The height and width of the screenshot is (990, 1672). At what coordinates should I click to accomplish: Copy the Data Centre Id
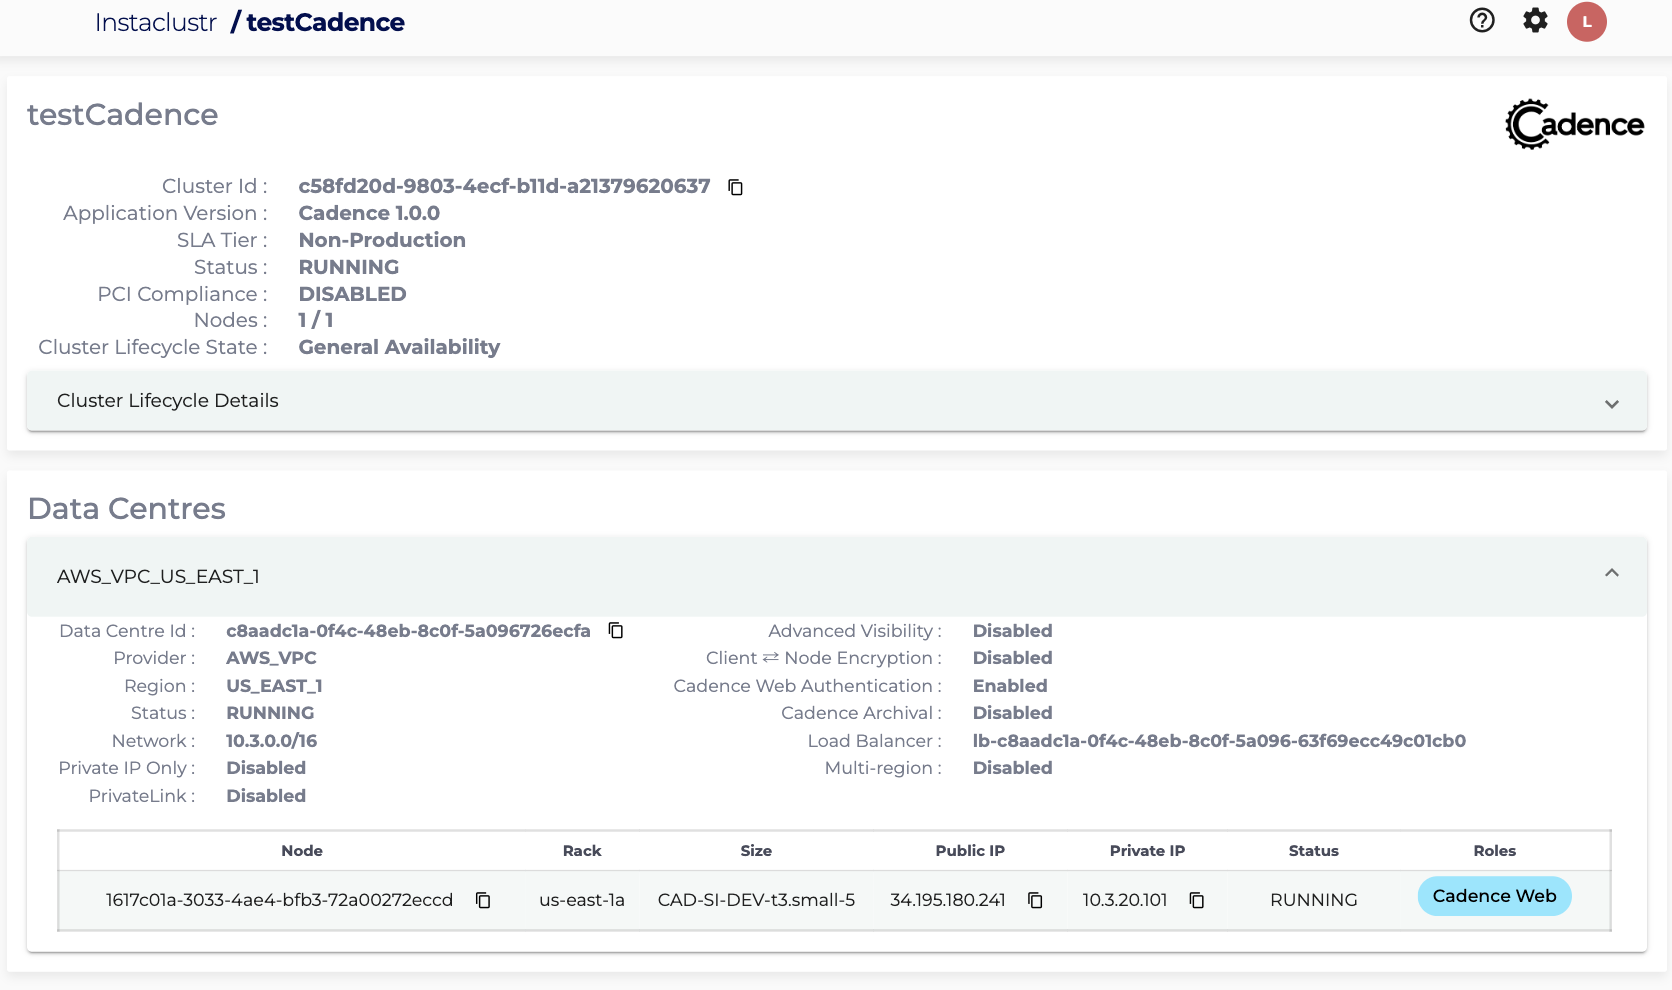pos(616,631)
